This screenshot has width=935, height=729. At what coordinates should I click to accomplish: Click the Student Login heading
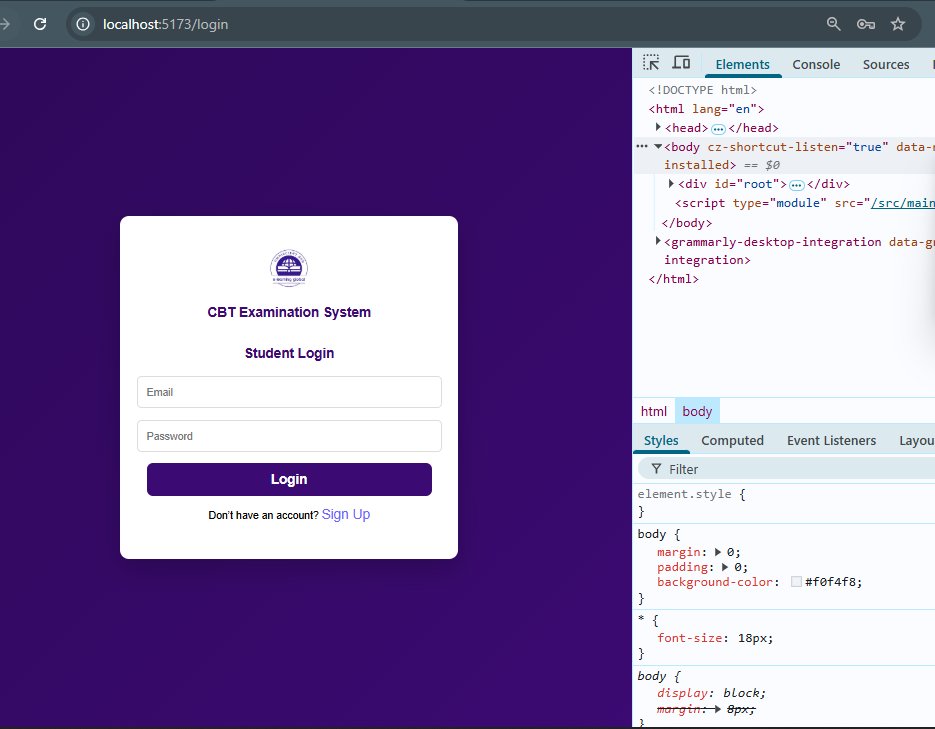(x=289, y=353)
